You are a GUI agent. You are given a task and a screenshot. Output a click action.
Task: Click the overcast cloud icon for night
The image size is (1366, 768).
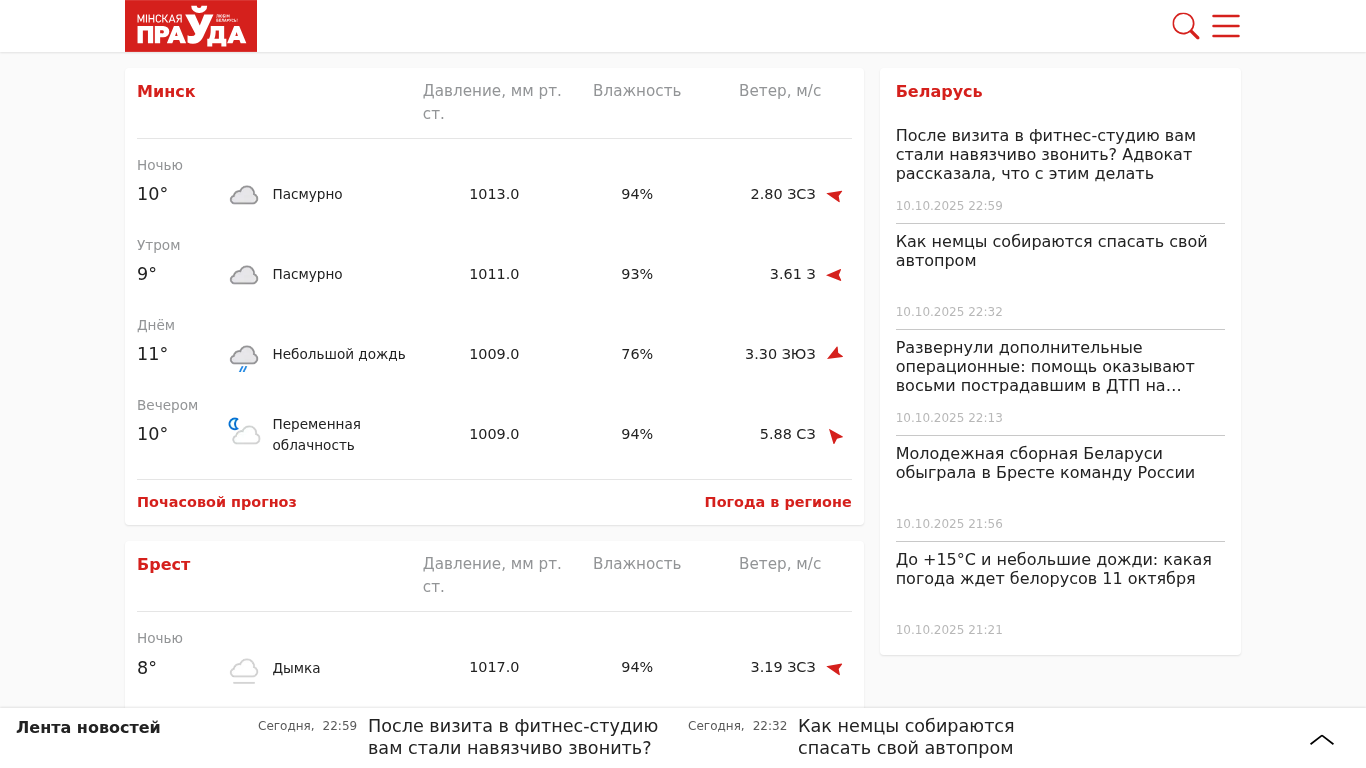click(x=244, y=195)
